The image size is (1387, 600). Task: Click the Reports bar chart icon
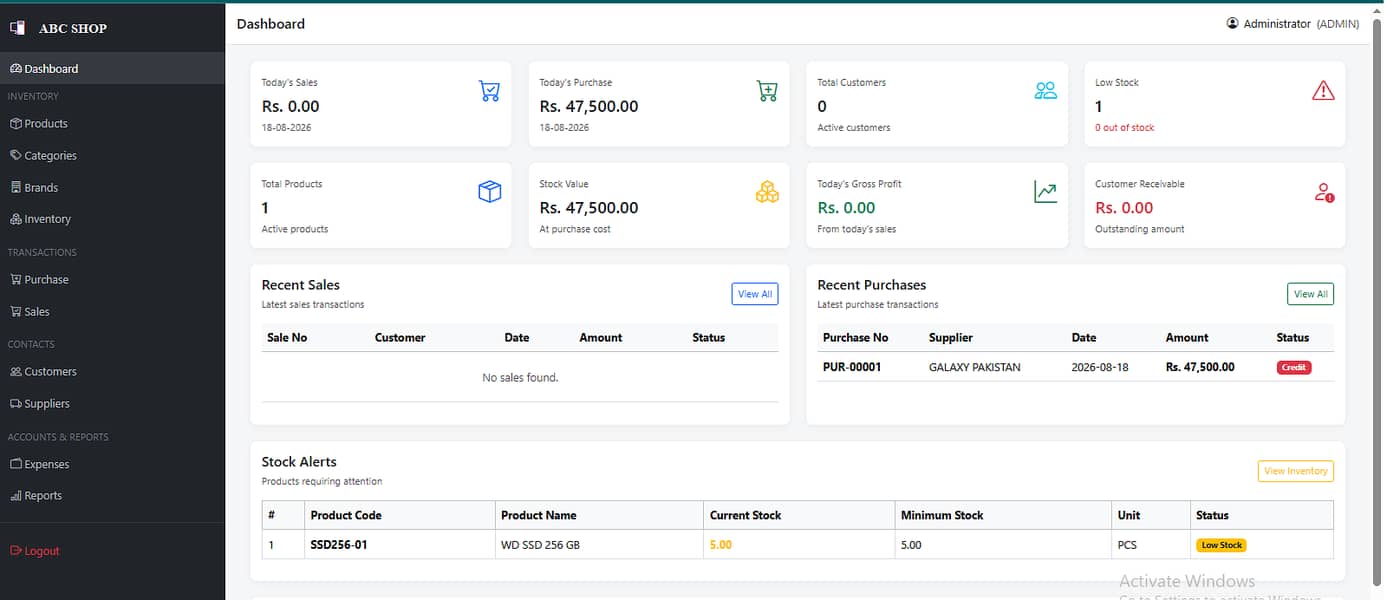(x=16, y=496)
